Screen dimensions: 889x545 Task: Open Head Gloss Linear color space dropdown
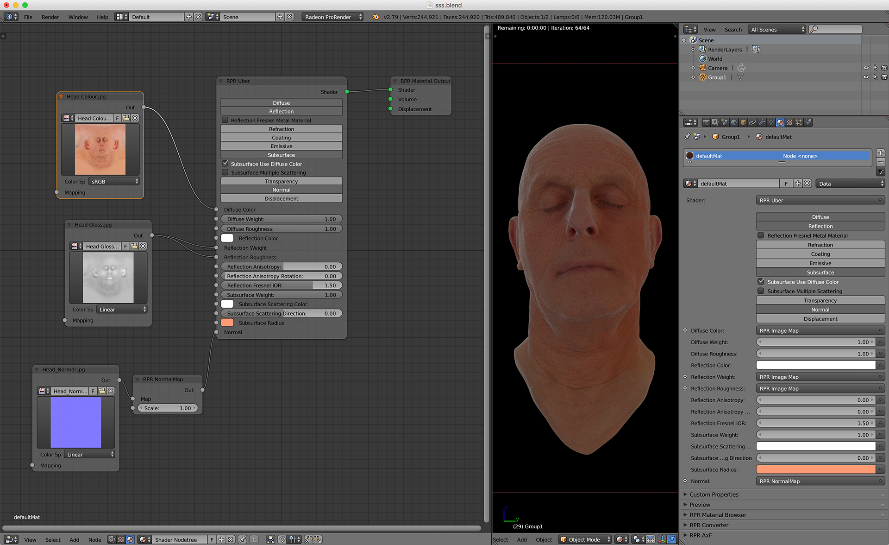pos(122,310)
